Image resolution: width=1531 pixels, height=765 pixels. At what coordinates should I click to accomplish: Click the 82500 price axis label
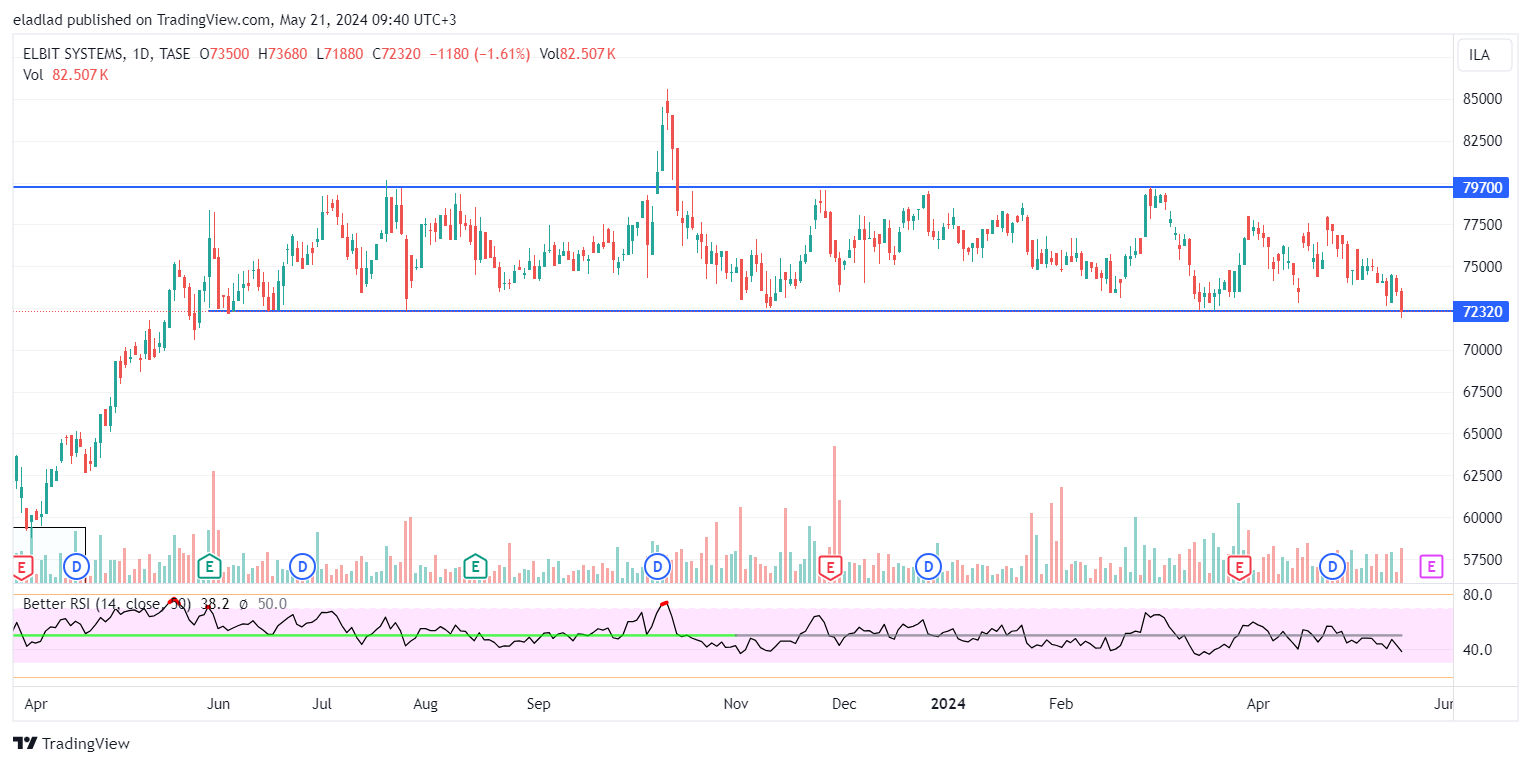click(1482, 141)
